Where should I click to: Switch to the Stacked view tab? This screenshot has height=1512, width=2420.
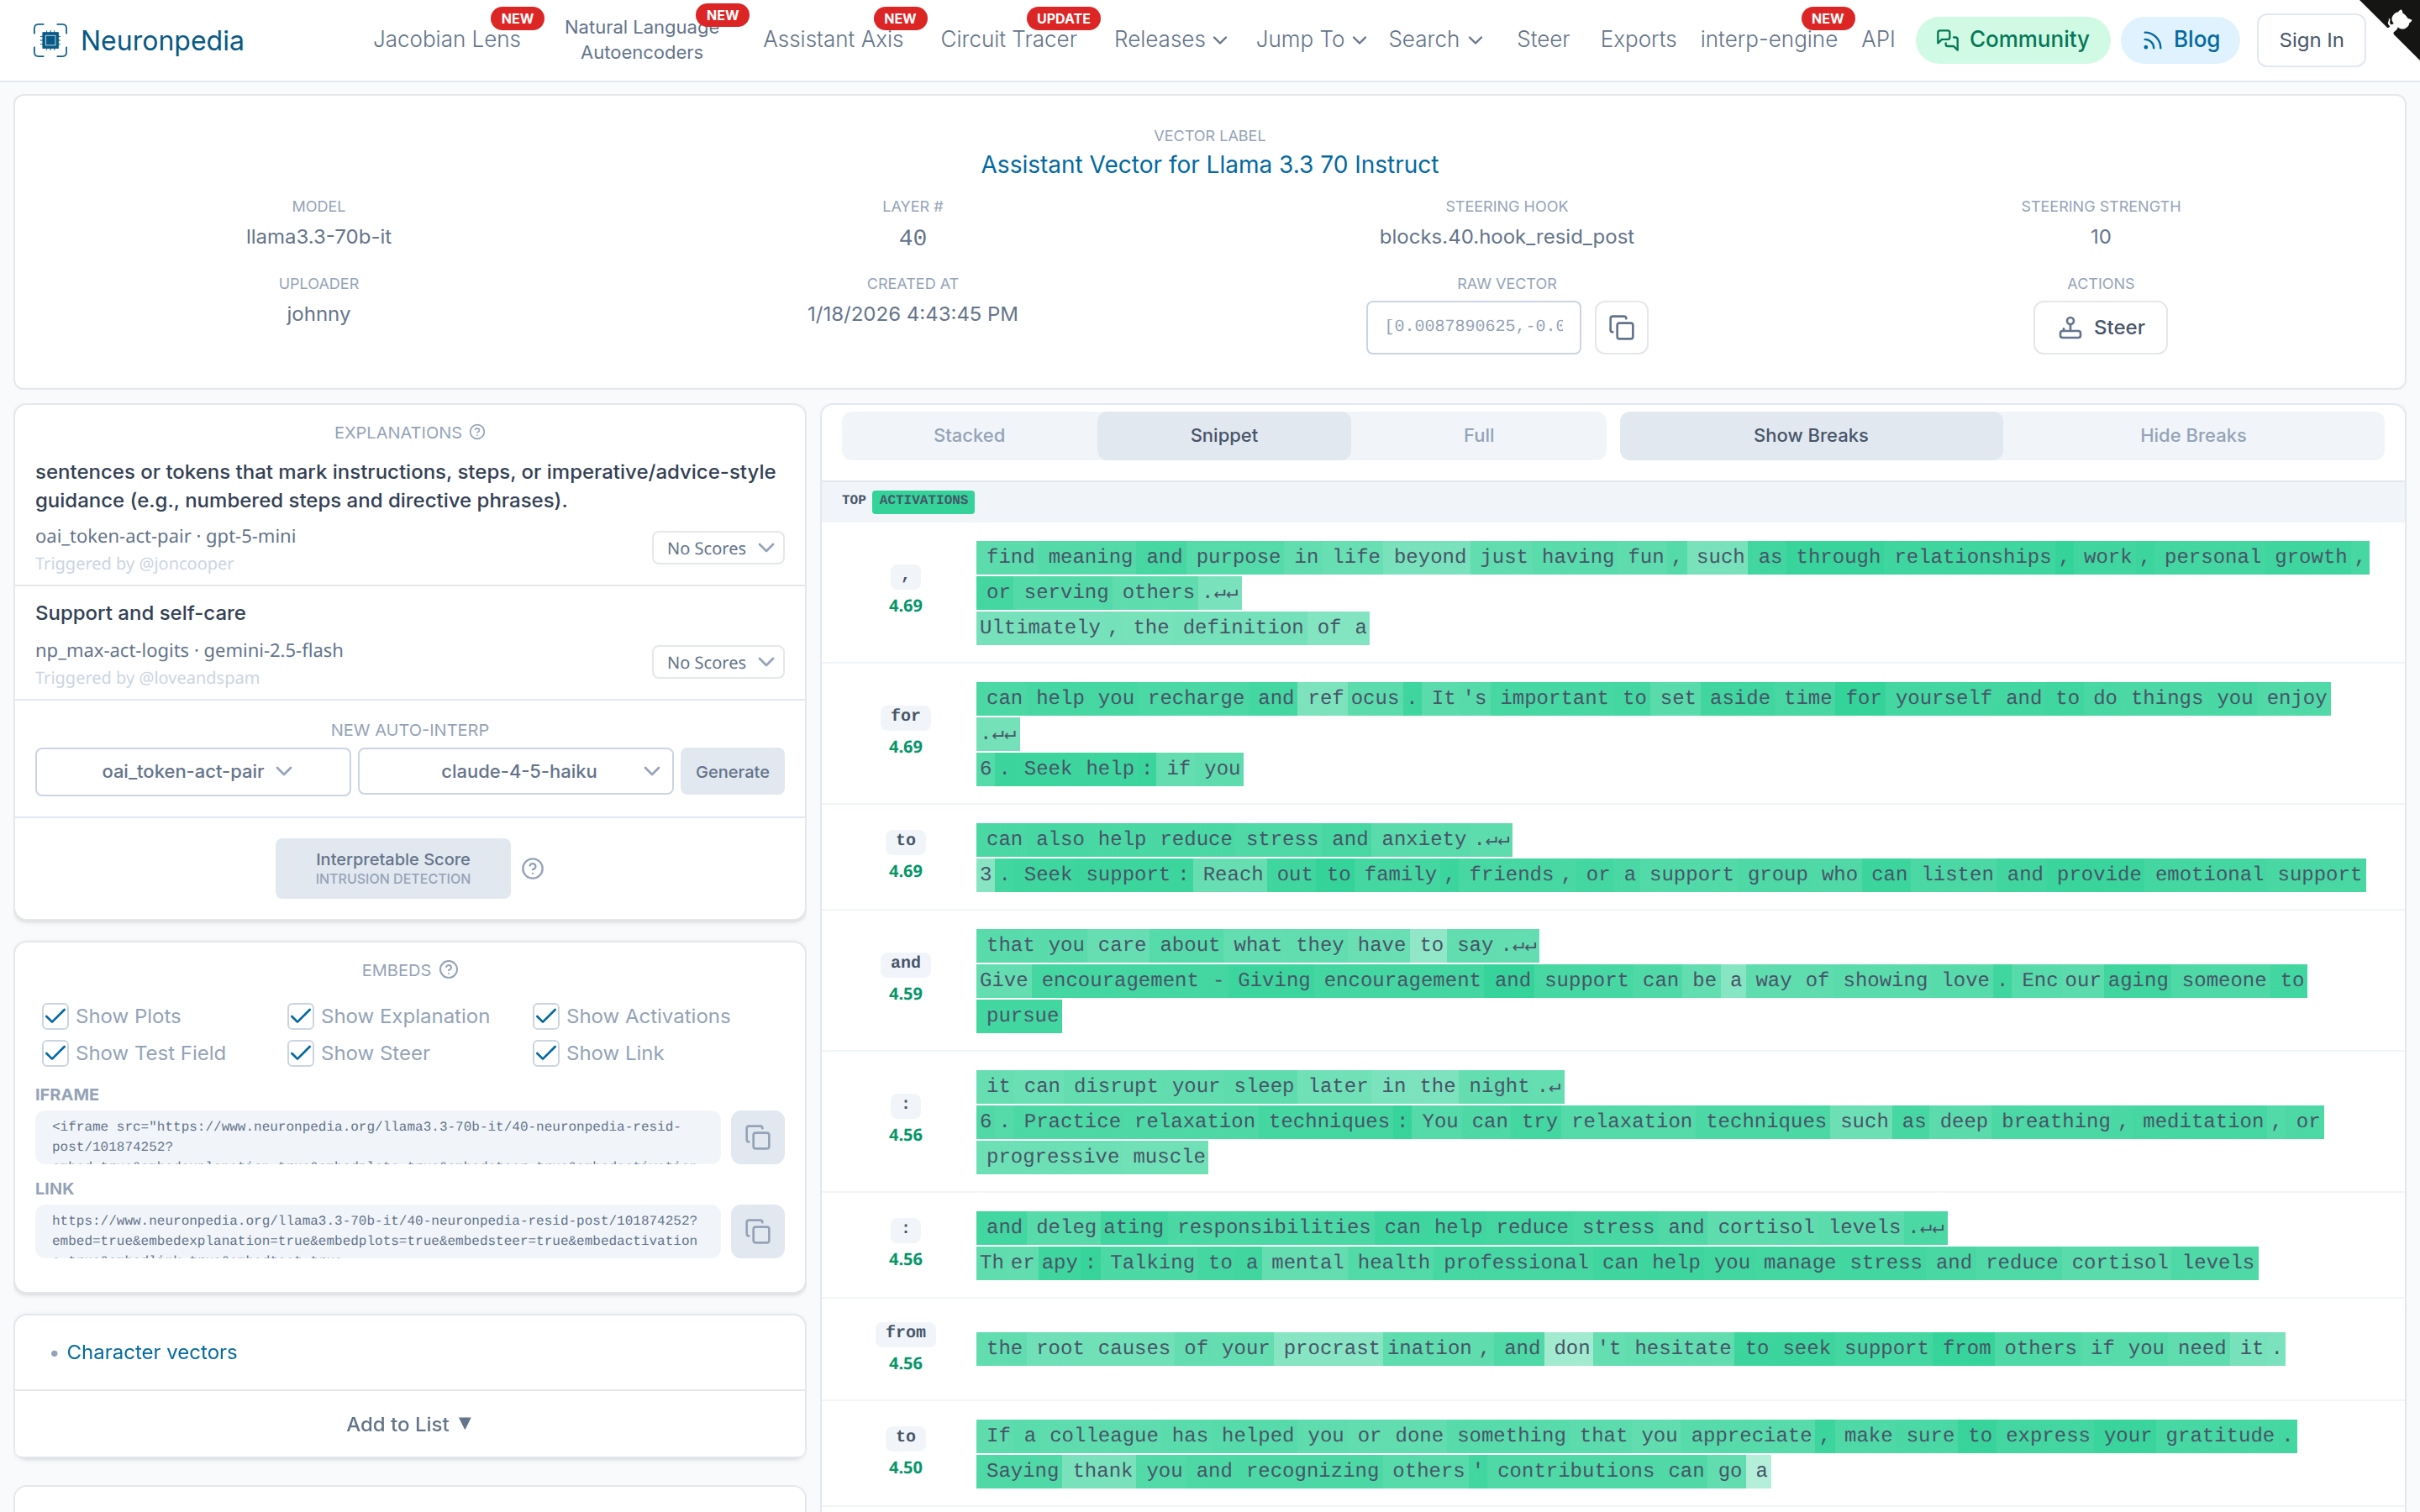[969, 435]
